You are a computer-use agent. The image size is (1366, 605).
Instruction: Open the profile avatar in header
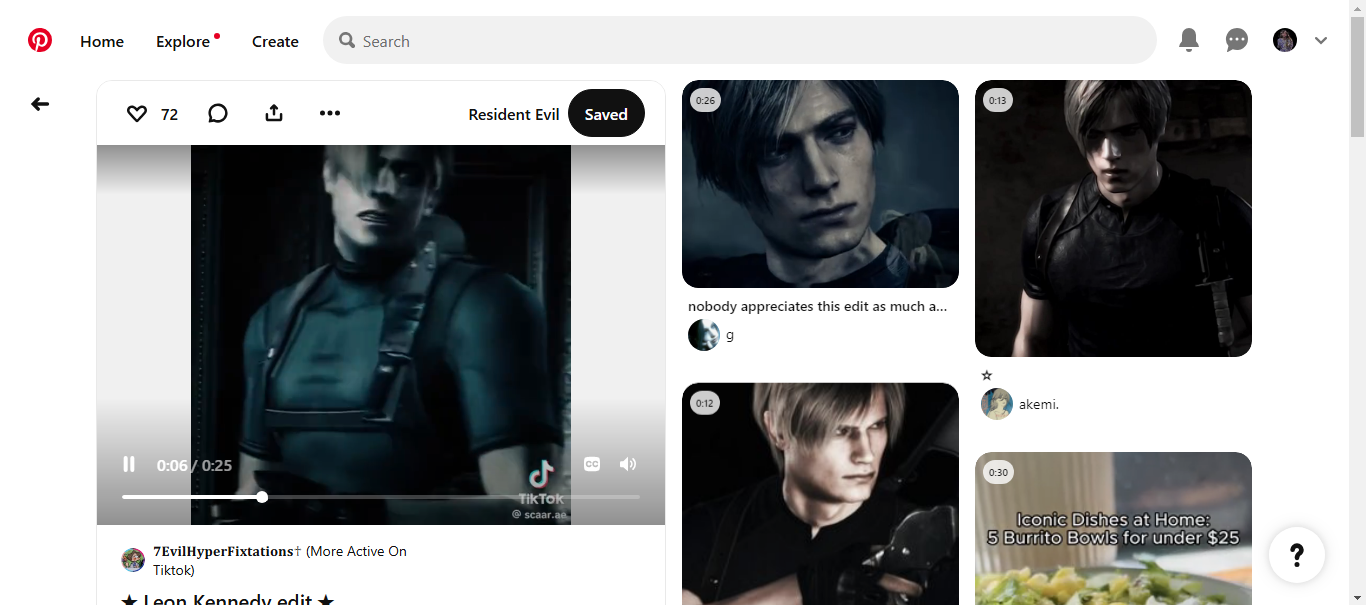tap(1285, 40)
